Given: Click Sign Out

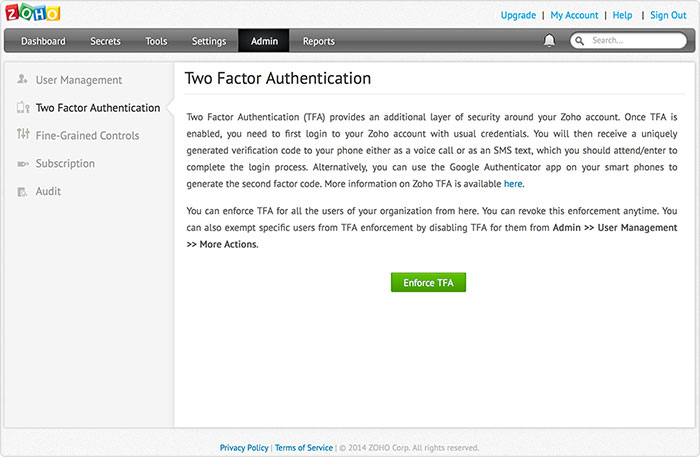Looking at the screenshot, I should click(x=668, y=15).
